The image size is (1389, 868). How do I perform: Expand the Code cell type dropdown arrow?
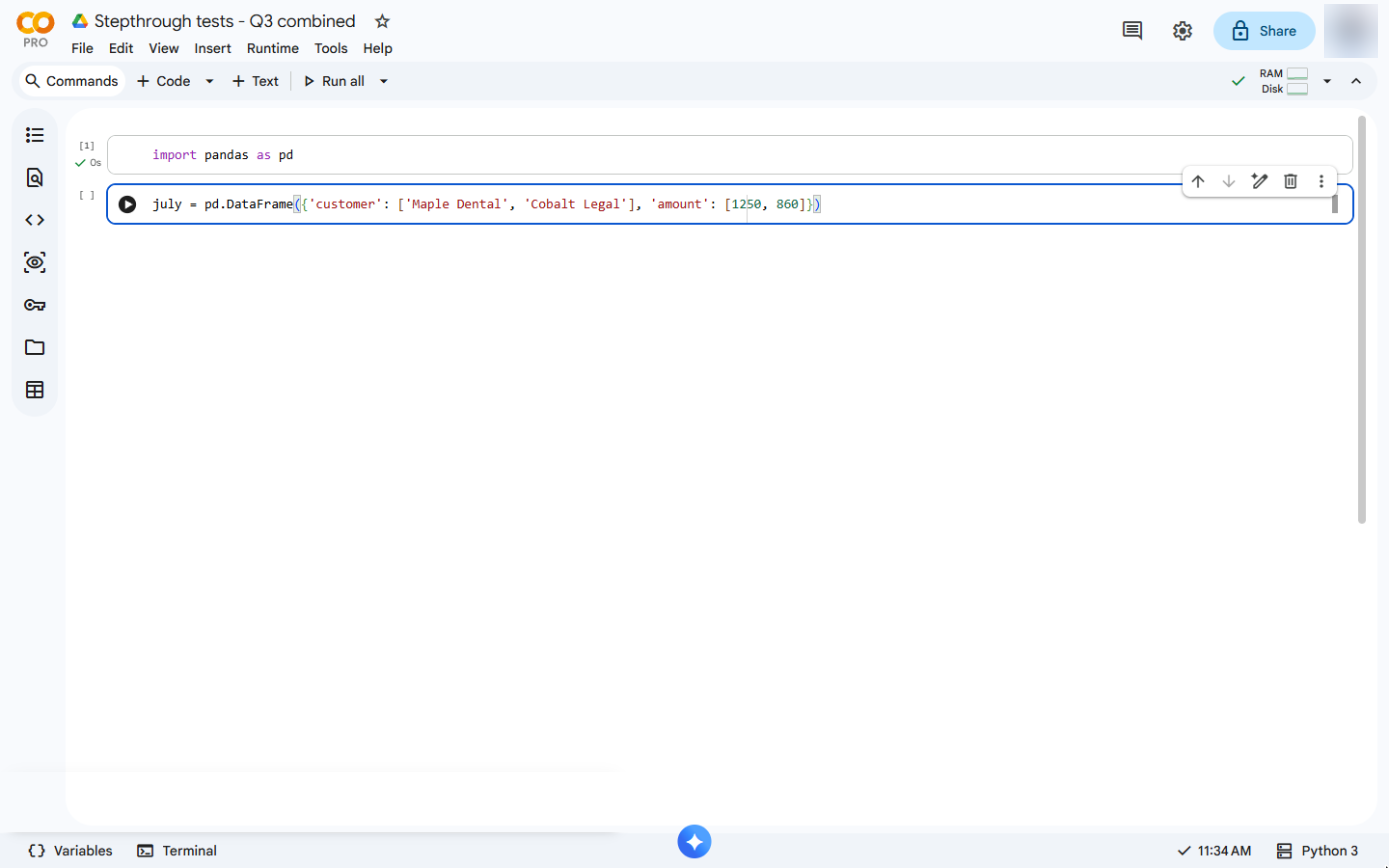209,81
